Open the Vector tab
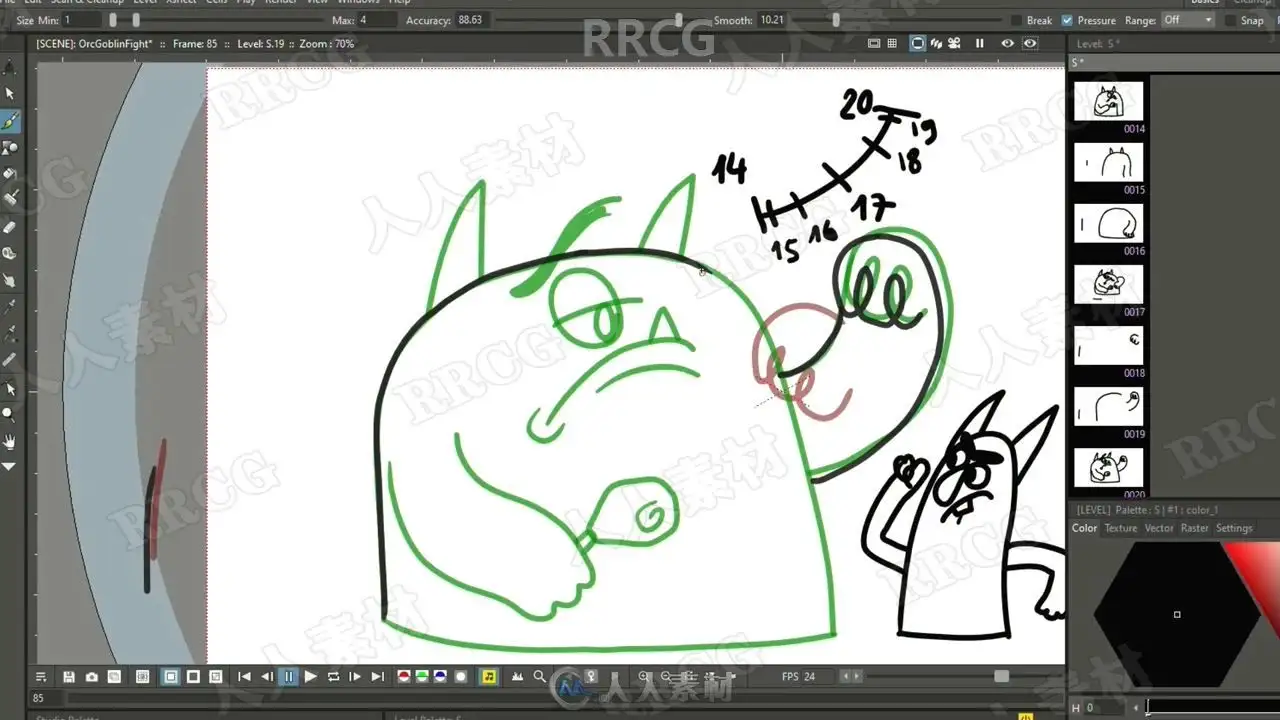 click(x=1159, y=528)
